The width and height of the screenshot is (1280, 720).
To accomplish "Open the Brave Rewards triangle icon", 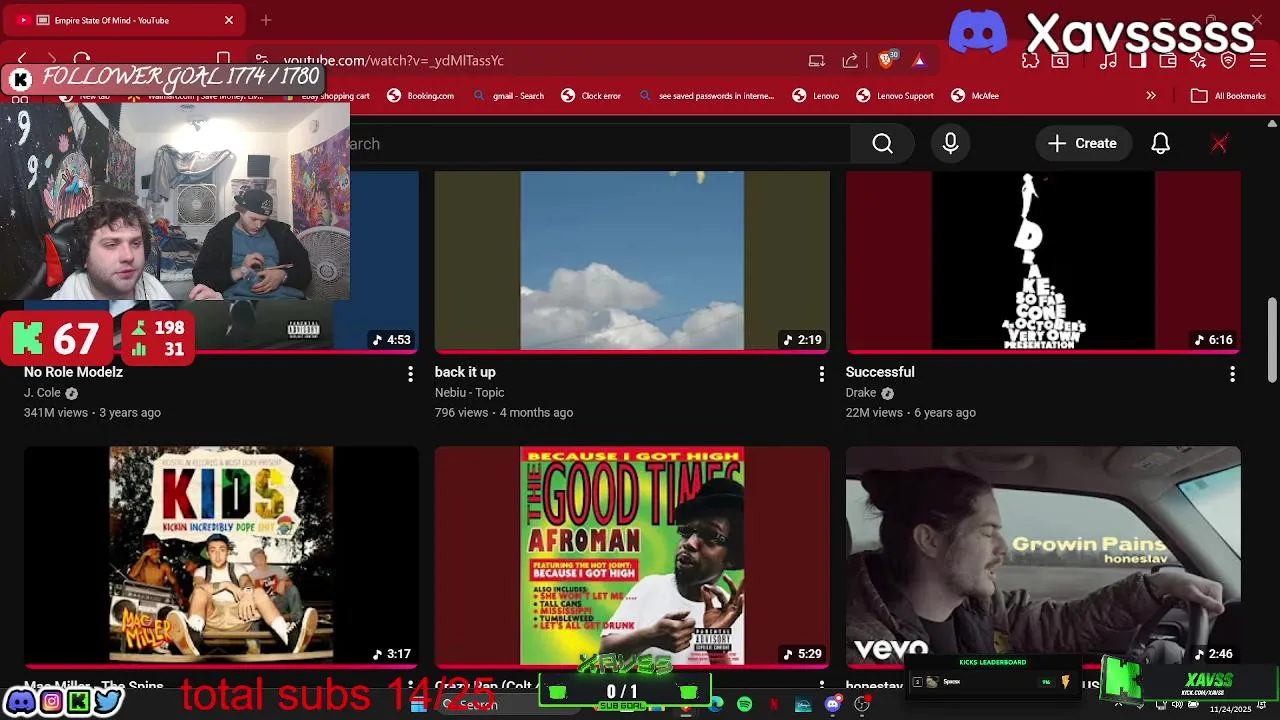I will tap(919, 60).
